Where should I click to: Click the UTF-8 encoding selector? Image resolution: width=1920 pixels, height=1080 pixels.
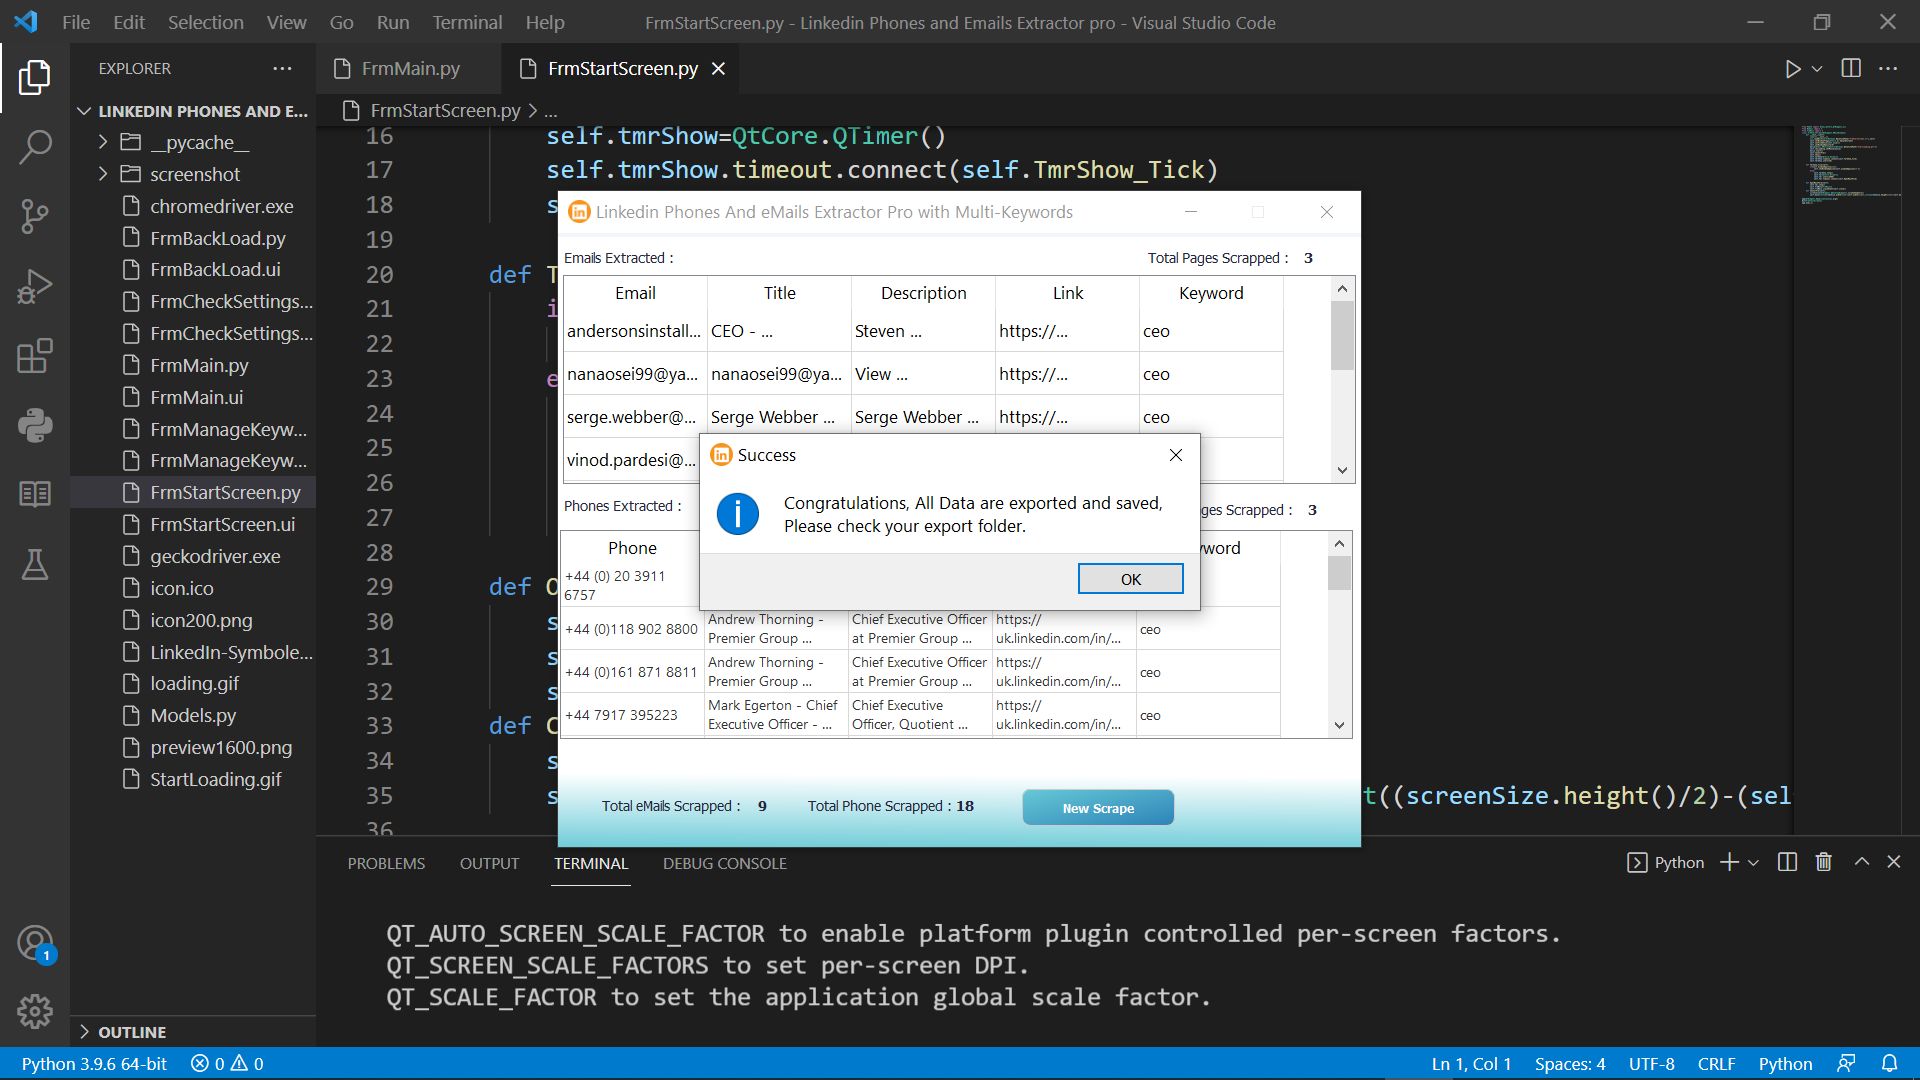point(1651,1063)
